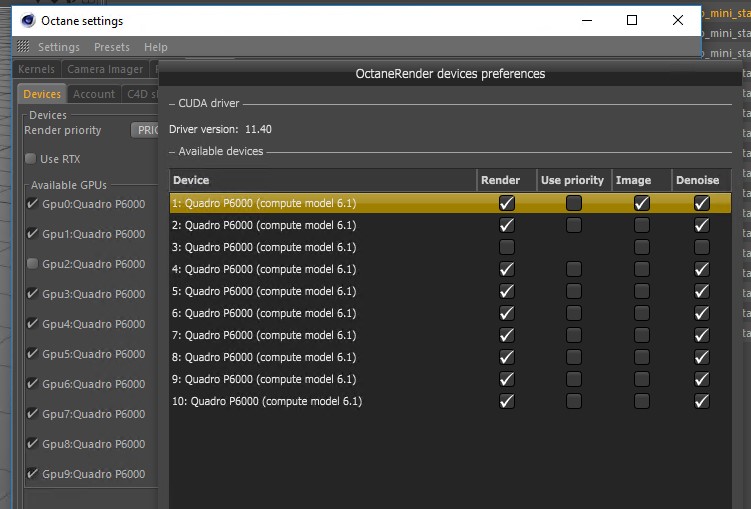
Task: Enable Image checkbox for device 8
Action: [642, 357]
